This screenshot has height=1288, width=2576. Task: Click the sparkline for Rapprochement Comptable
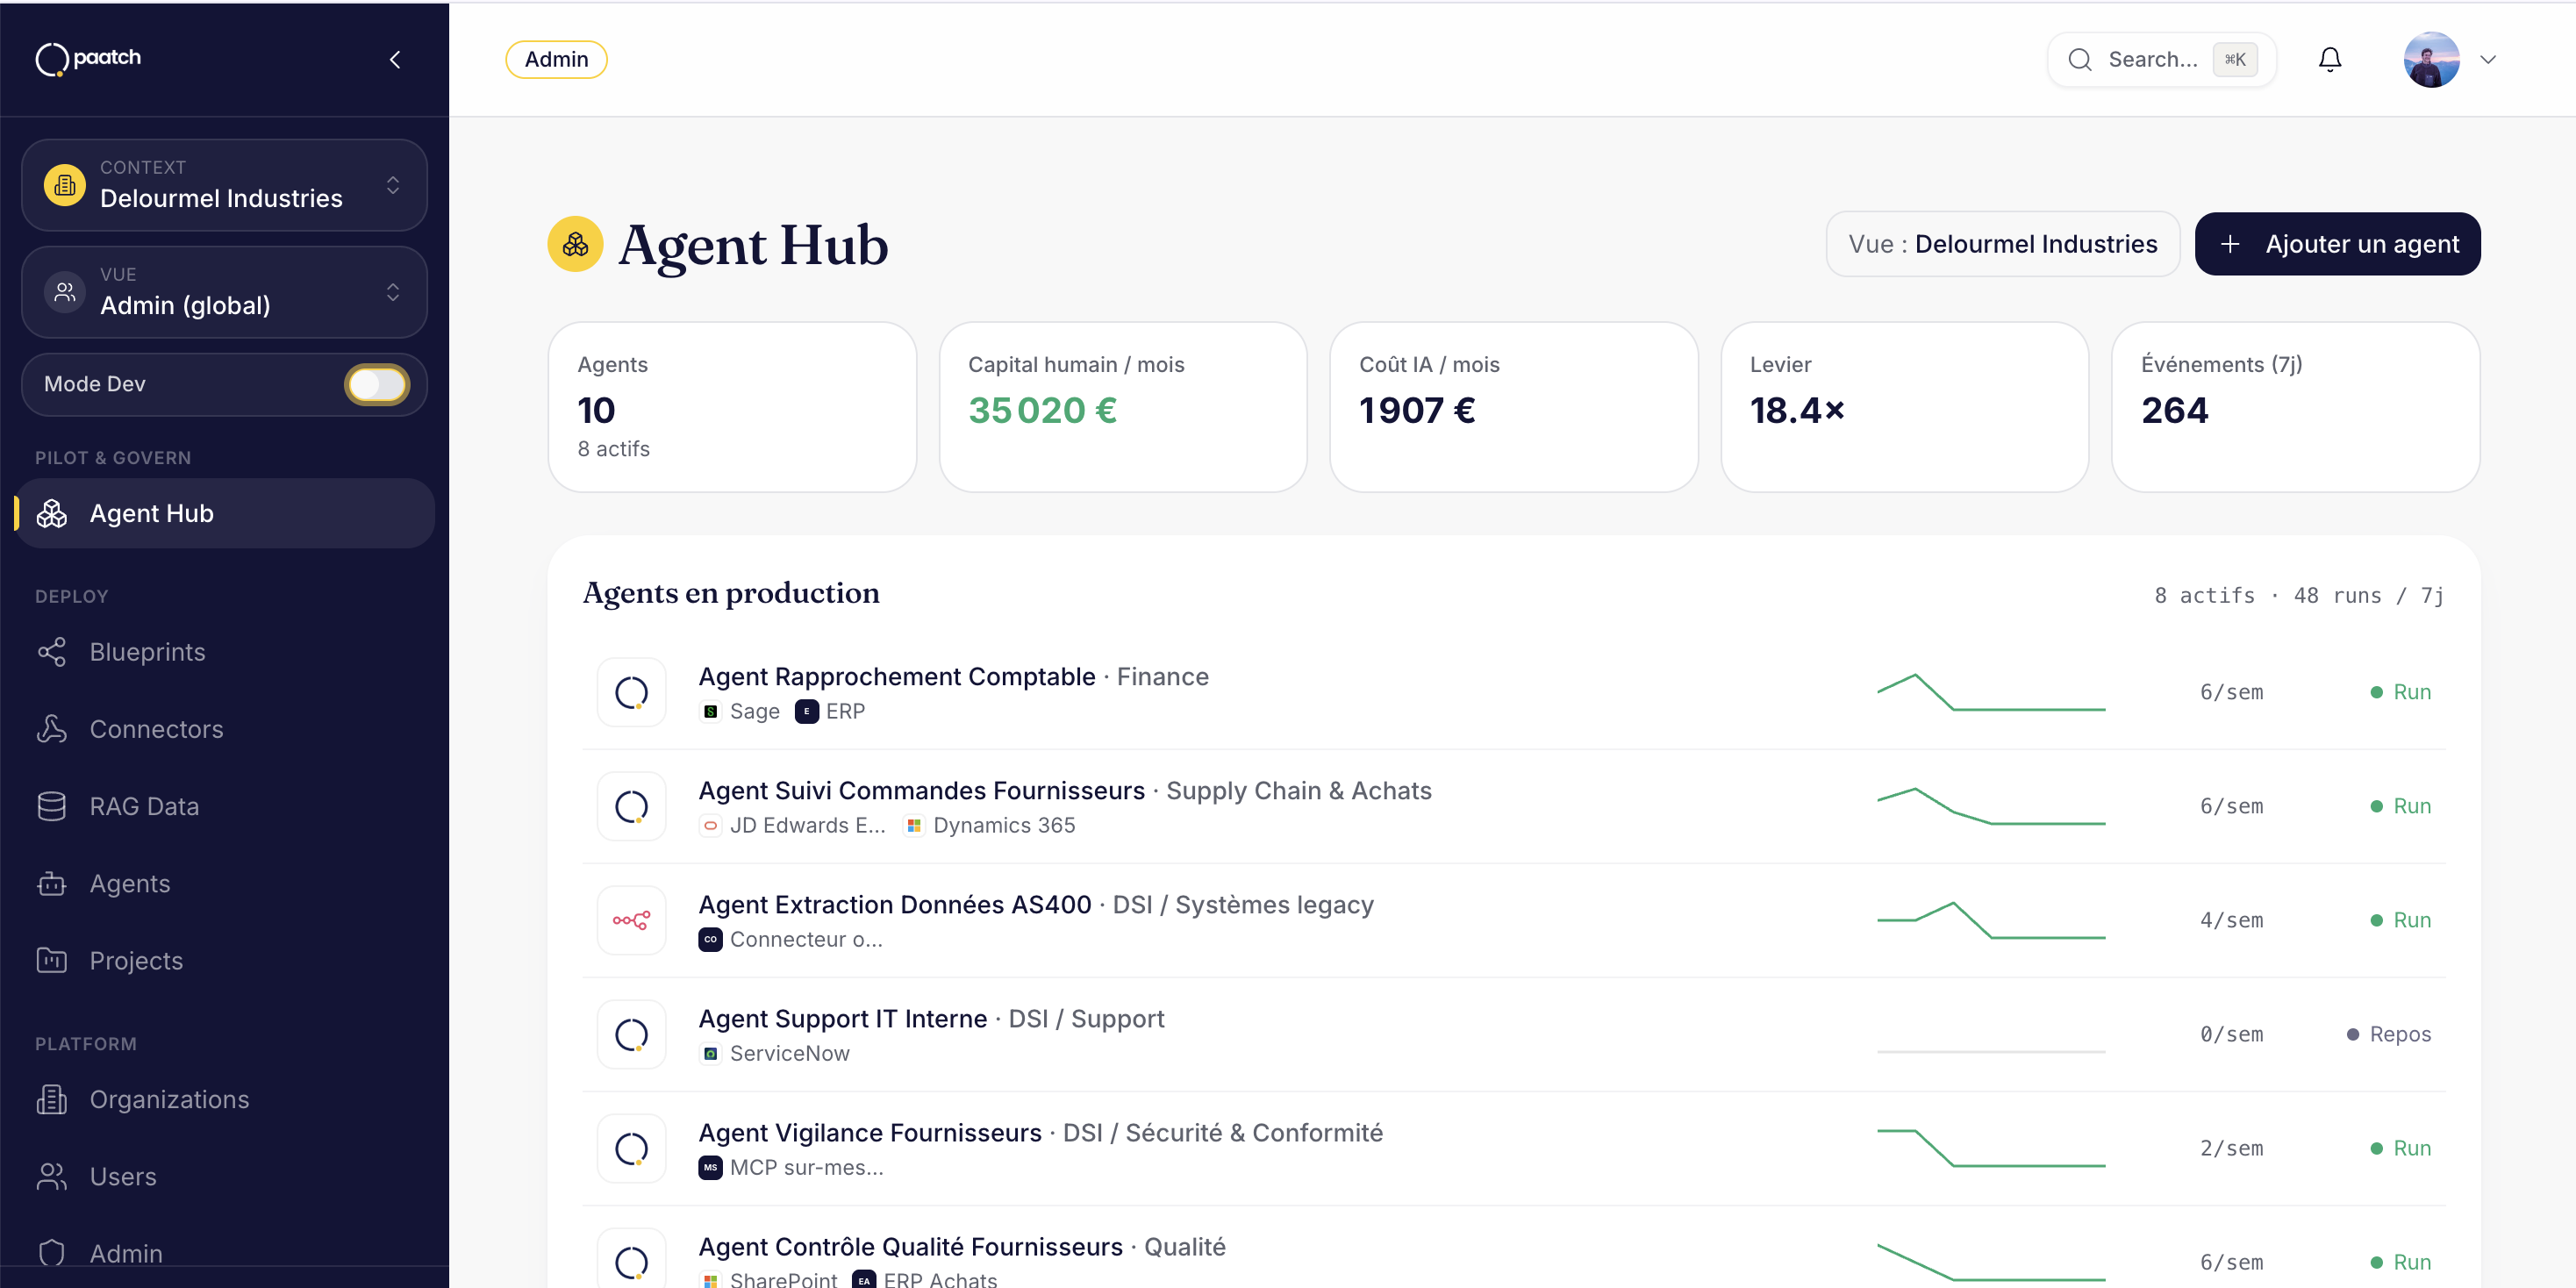click(1991, 692)
